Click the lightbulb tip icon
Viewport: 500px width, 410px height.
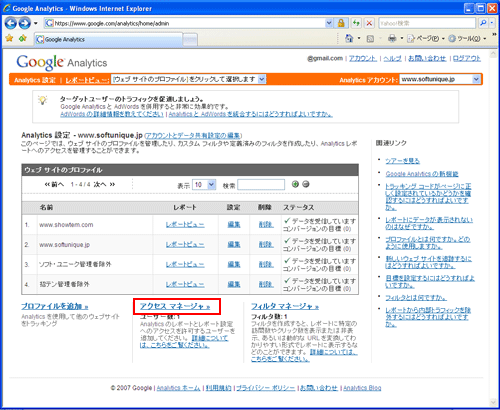pyautogui.click(x=42, y=100)
